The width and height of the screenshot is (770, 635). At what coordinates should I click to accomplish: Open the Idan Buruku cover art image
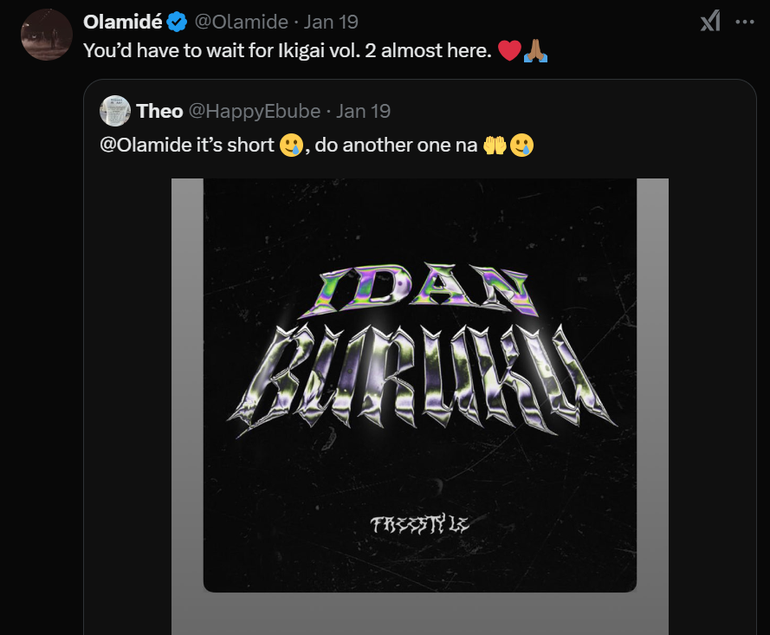tap(419, 385)
